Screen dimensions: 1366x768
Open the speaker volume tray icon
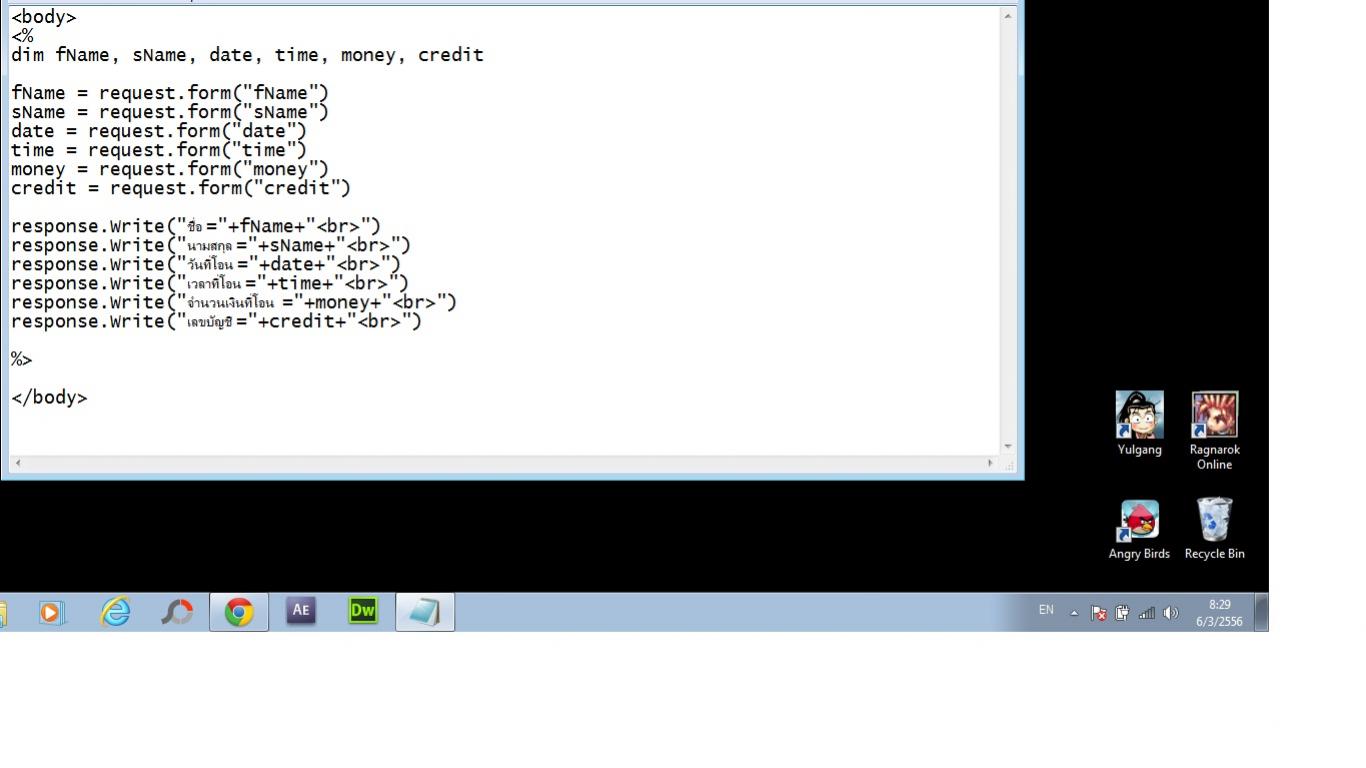pos(1171,613)
